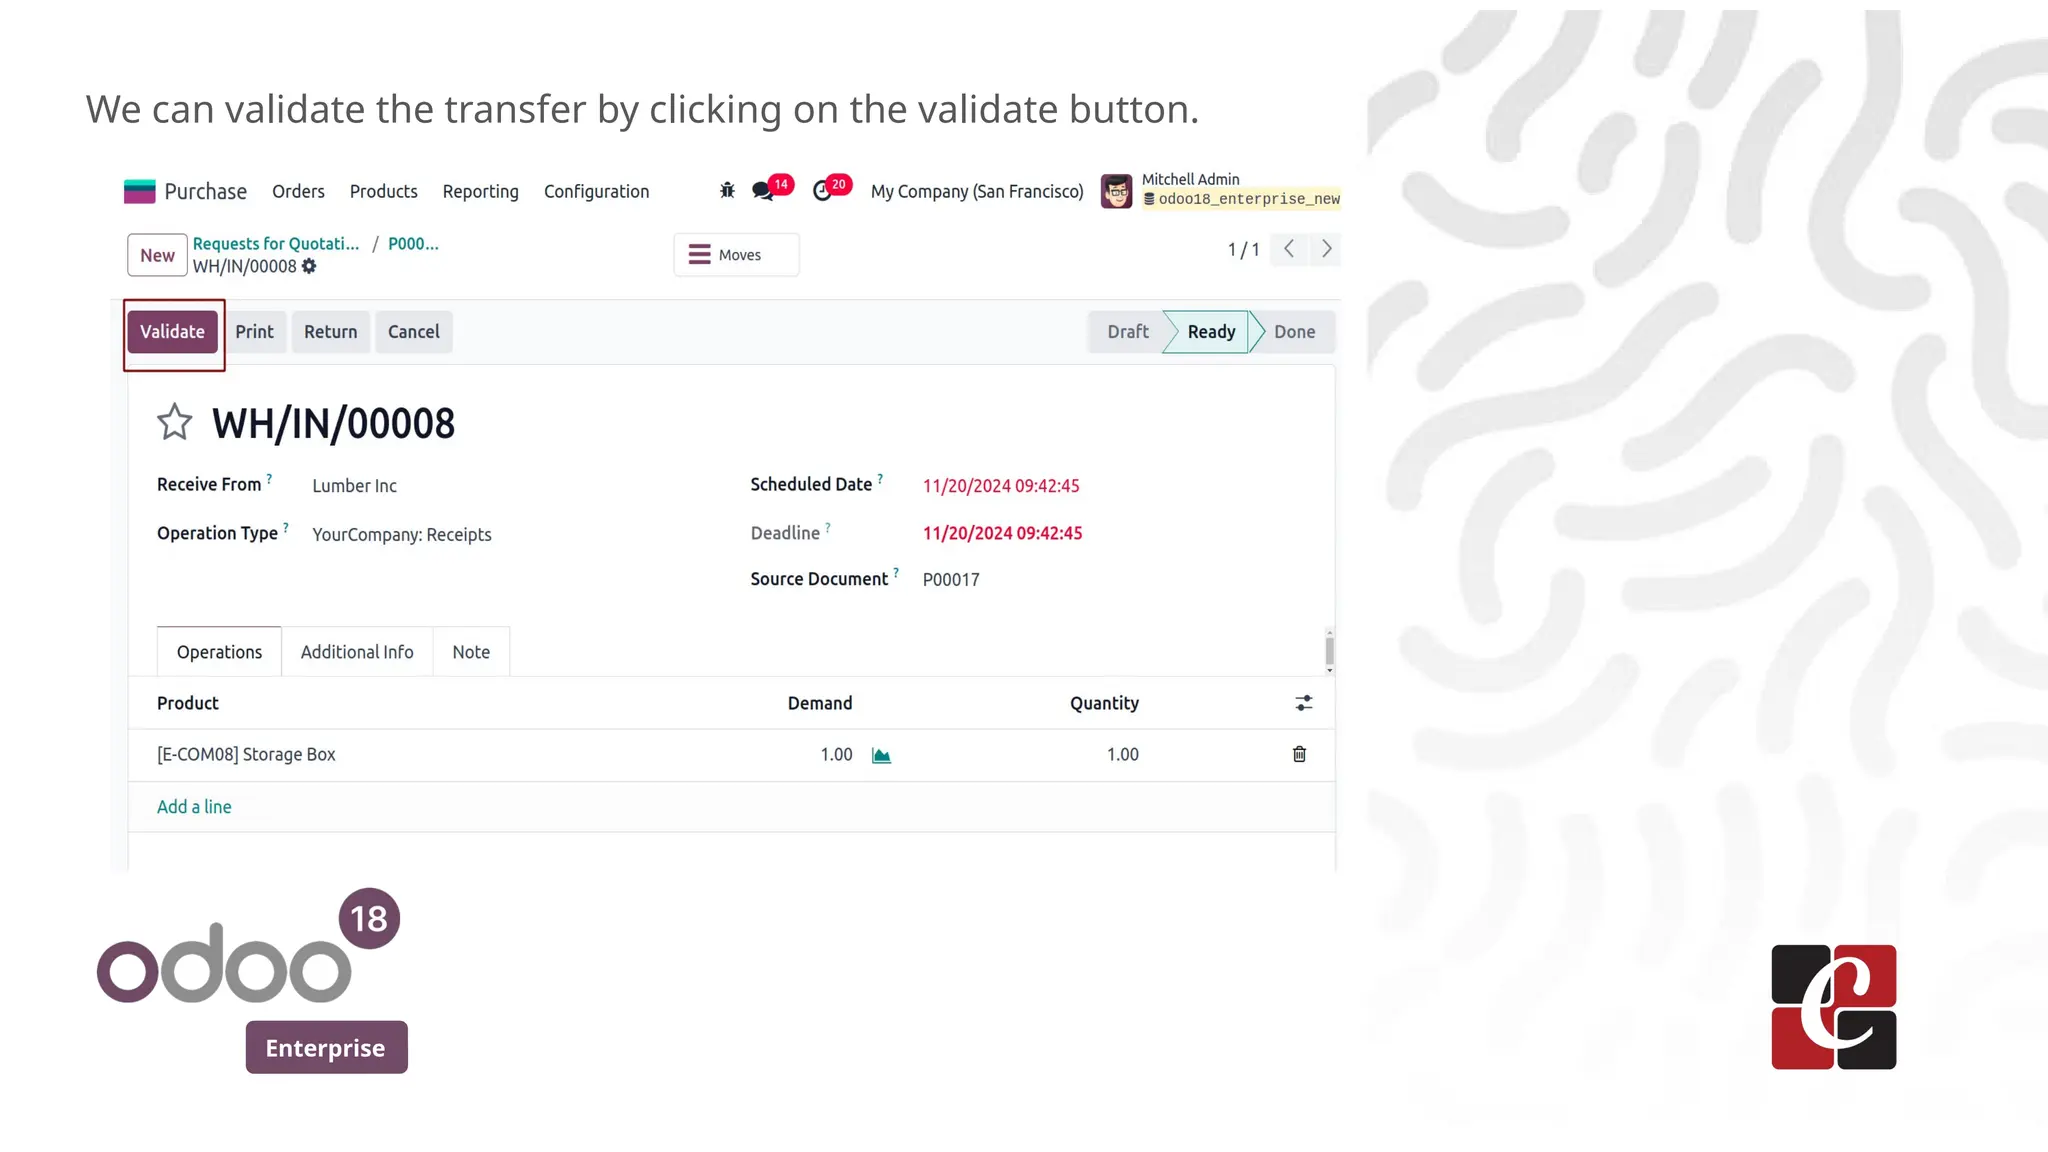The width and height of the screenshot is (2048, 1152).
Task: Go to the previous record arrow
Action: [1289, 249]
